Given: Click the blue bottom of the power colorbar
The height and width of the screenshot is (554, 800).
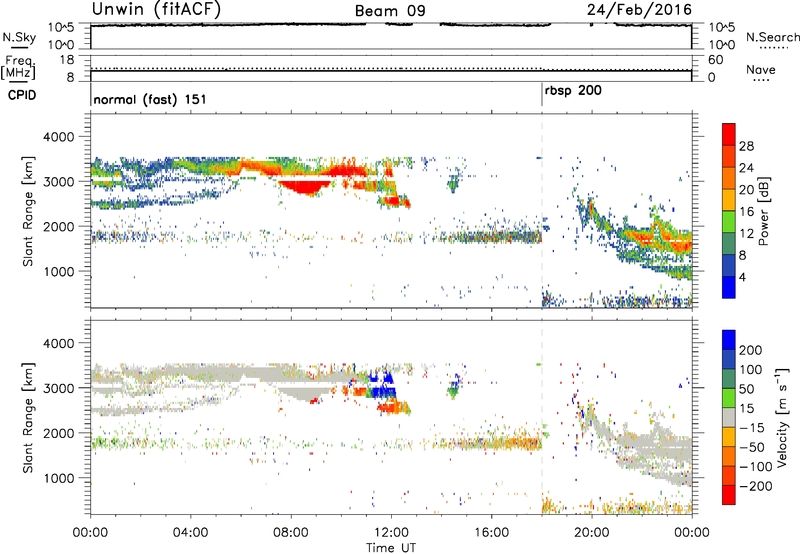Looking at the screenshot, I should pos(729,287).
